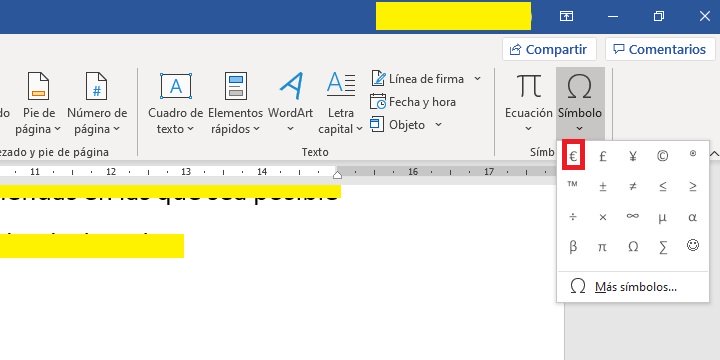Insert the not-equal sign symbol
The height and width of the screenshot is (360, 720).
(x=633, y=186)
